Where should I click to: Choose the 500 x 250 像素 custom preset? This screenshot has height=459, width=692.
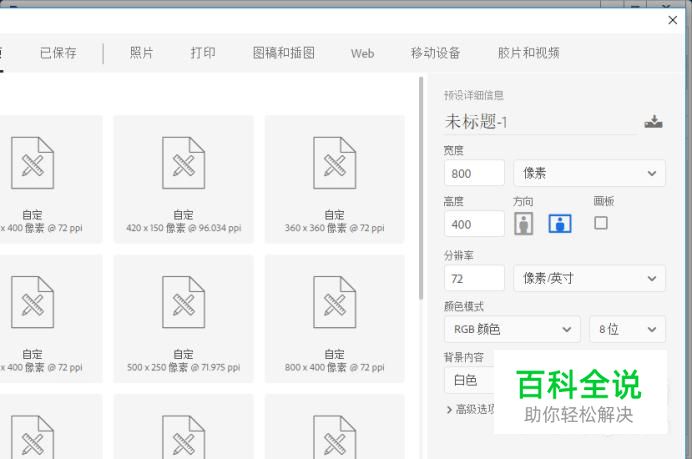click(x=184, y=318)
